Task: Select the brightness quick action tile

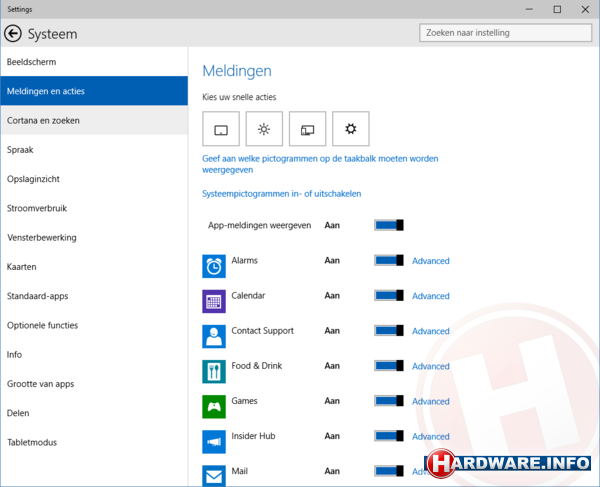Action: point(264,129)
